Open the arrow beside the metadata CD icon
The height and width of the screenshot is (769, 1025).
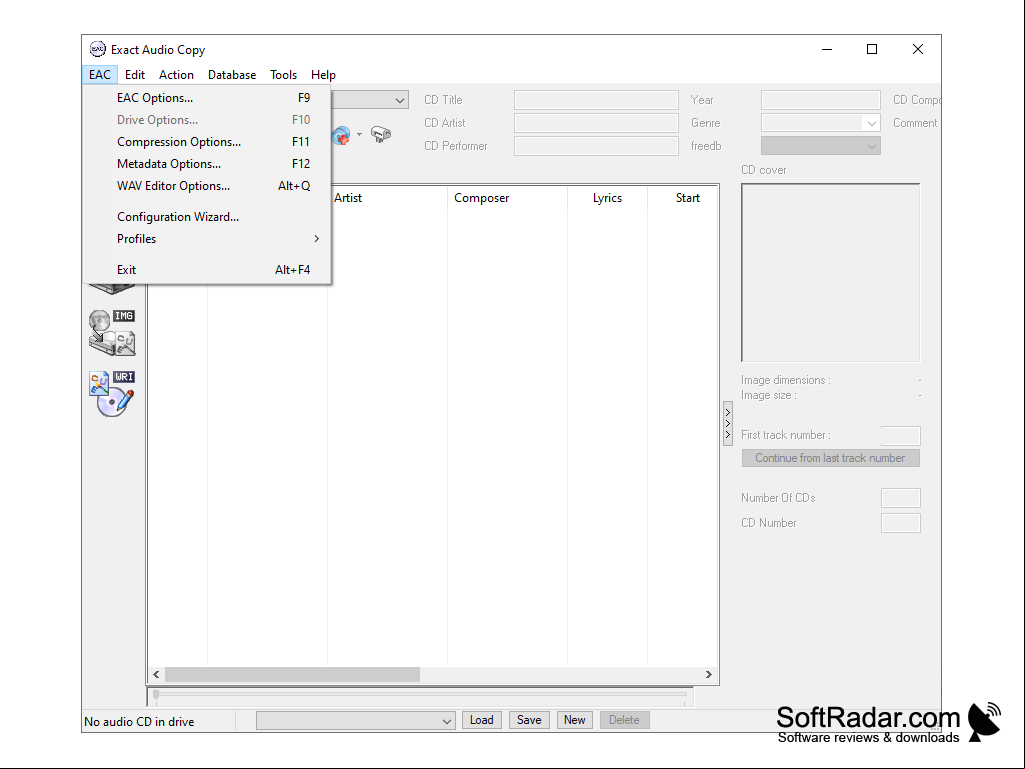[x=360, y=135]
